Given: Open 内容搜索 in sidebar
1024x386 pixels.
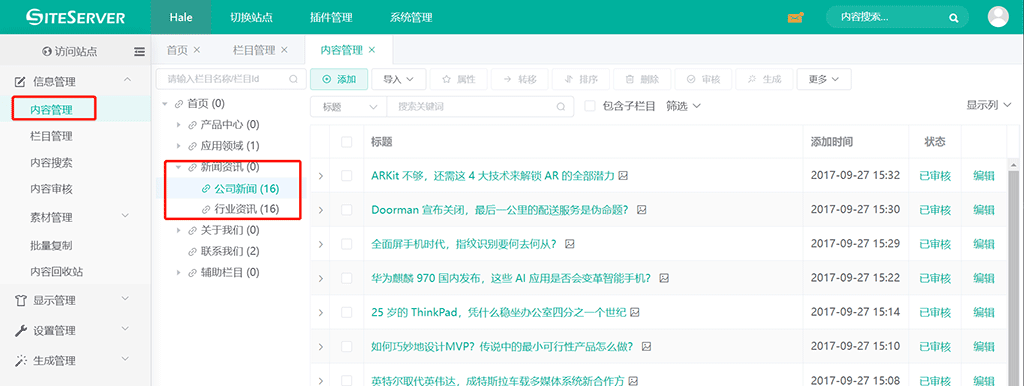Looking at the screenshot, I should point(51,163).
